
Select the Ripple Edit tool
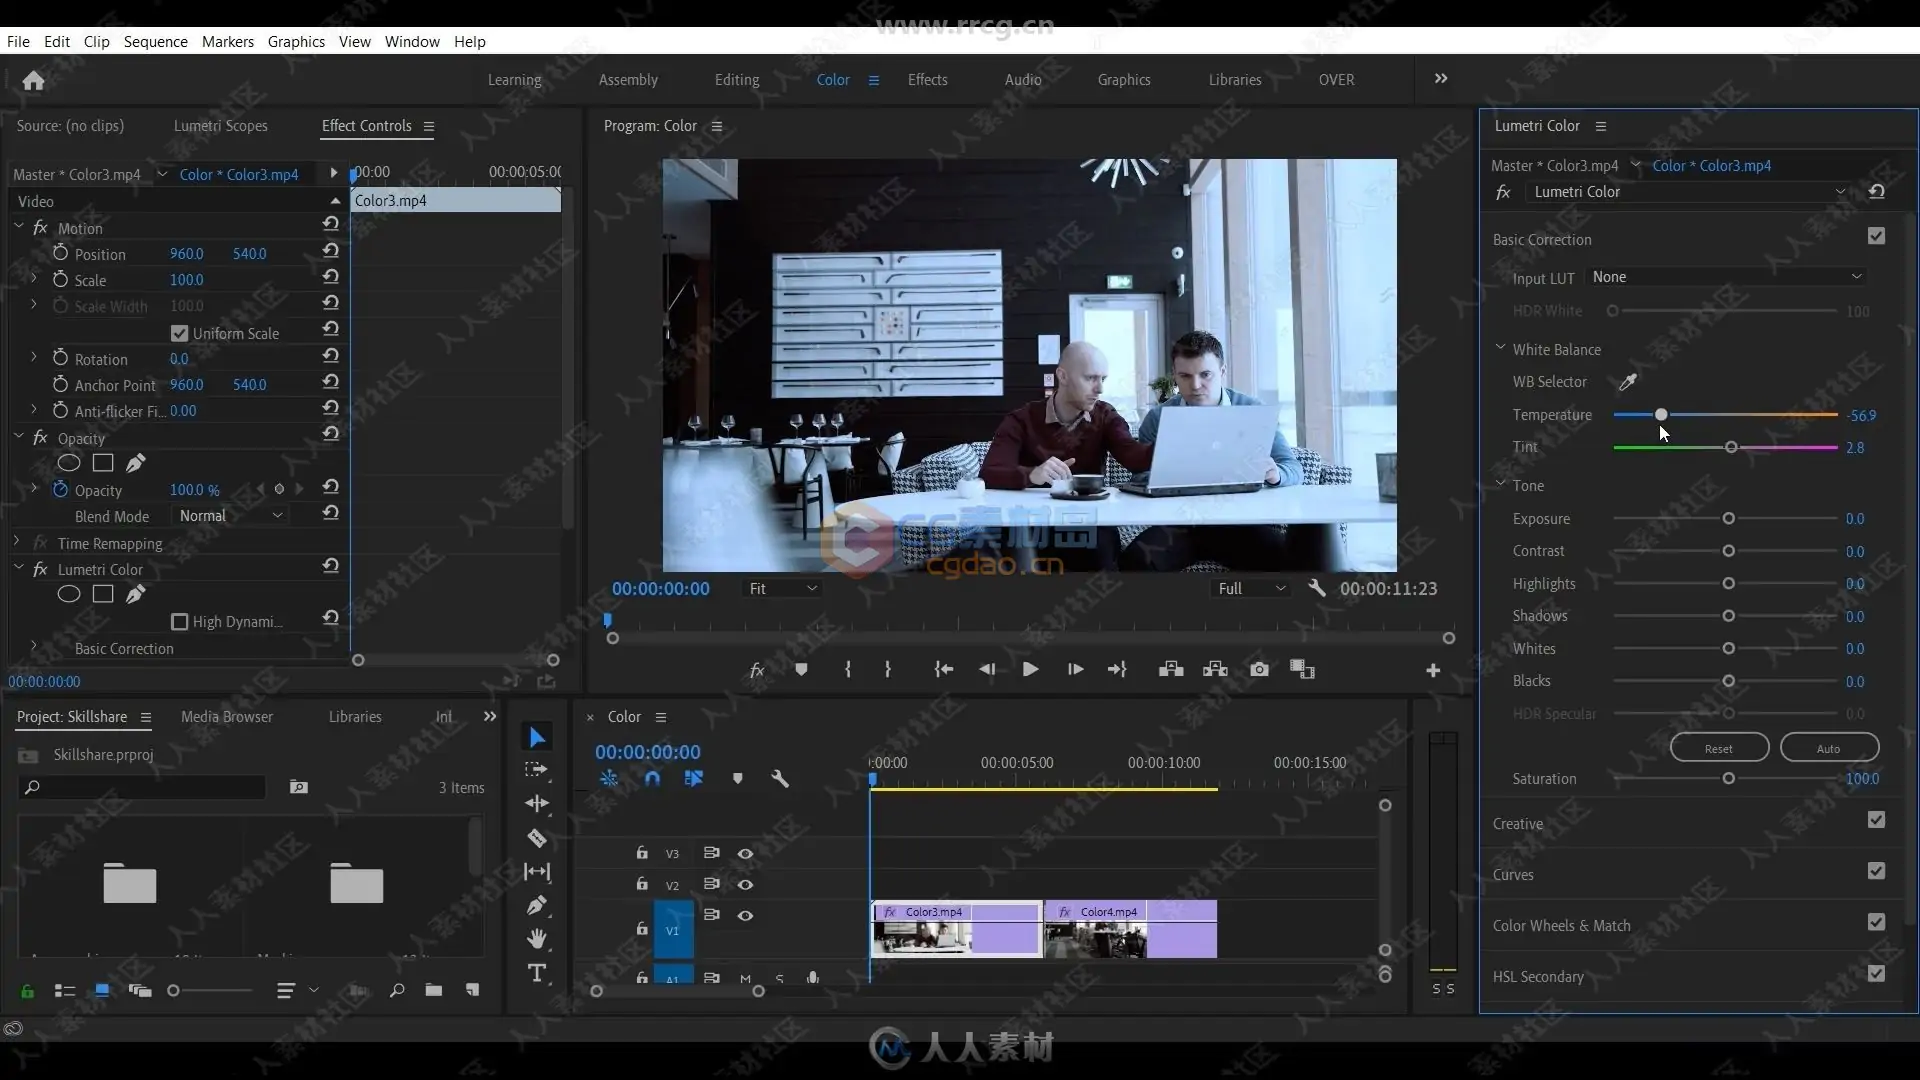tap(537, 804)
